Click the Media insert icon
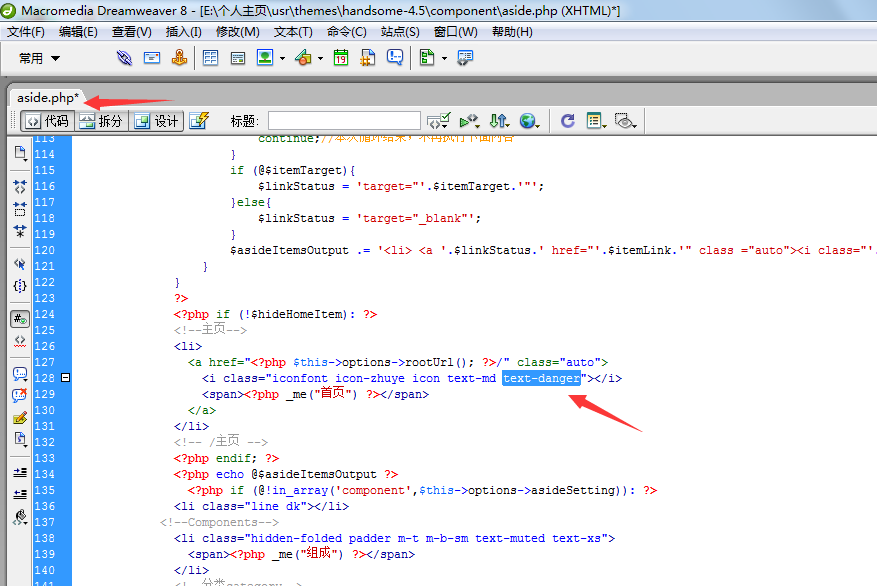The height and width of the screenshot is (586, 877). click(x=303, y=58)
